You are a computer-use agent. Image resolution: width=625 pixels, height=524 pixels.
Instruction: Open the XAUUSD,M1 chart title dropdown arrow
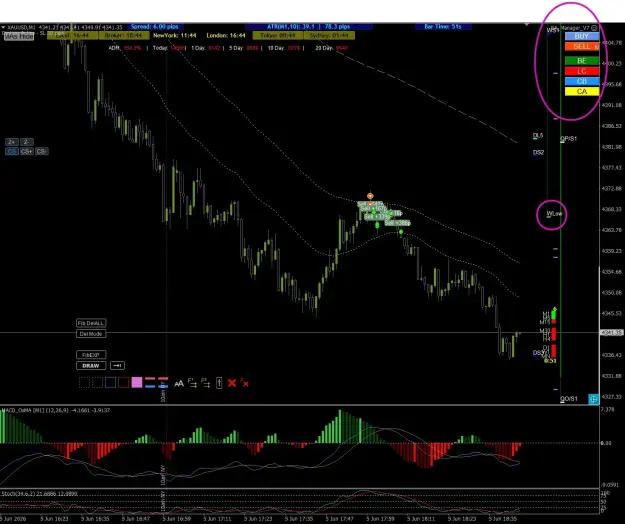click(x=3, y=27)
